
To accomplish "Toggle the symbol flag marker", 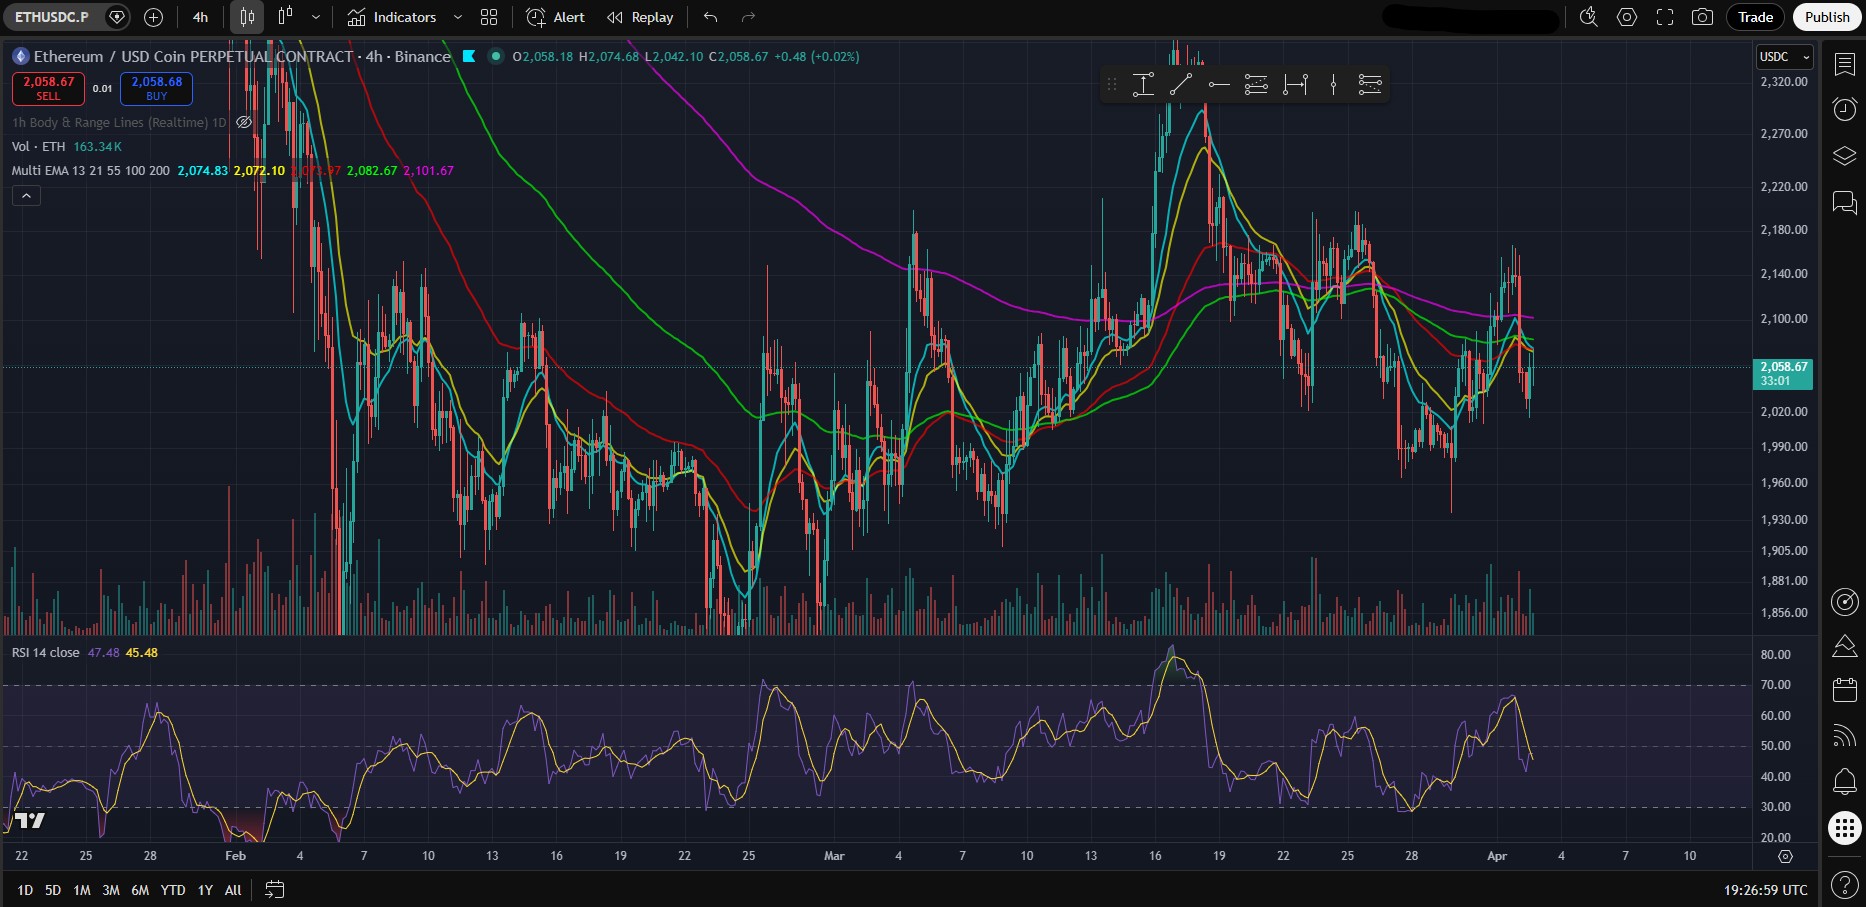I will point(116,17).
